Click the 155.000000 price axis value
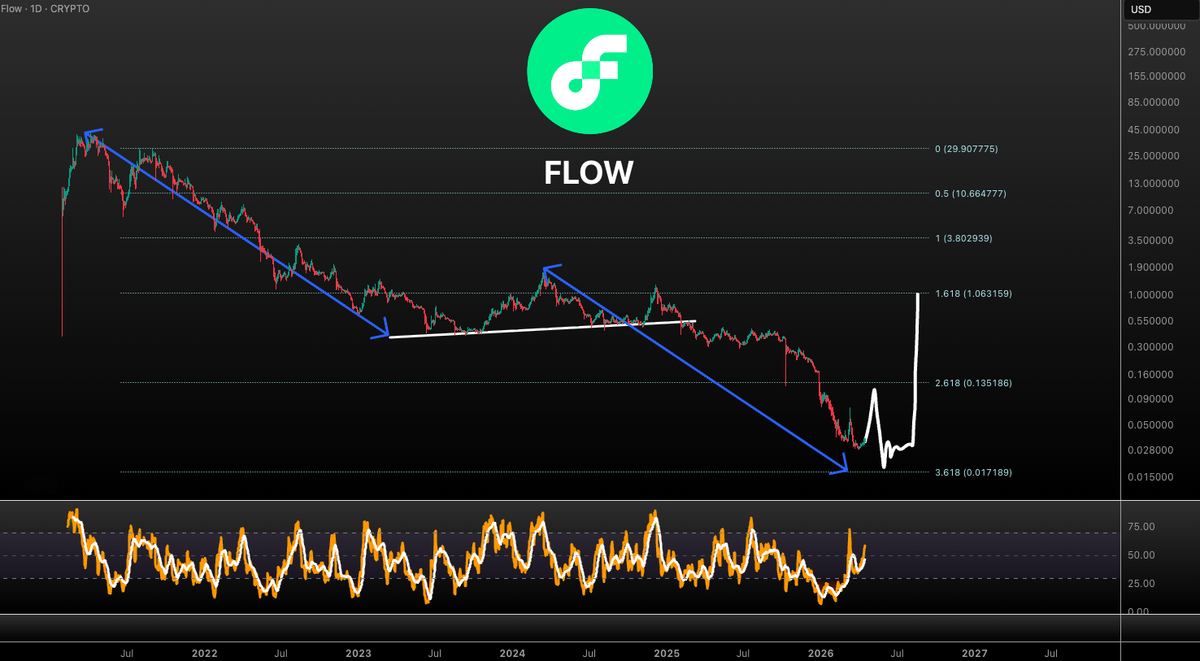The image size is (1200, 661). pos(1156,76)
